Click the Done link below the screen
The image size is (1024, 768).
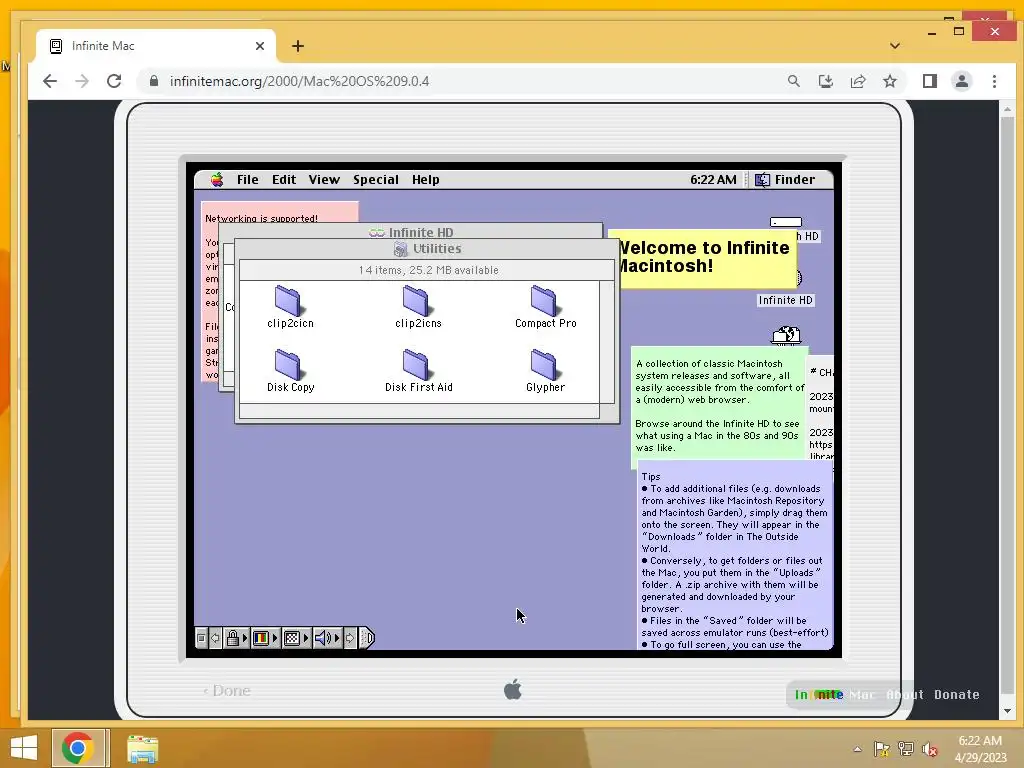point(227,691)
